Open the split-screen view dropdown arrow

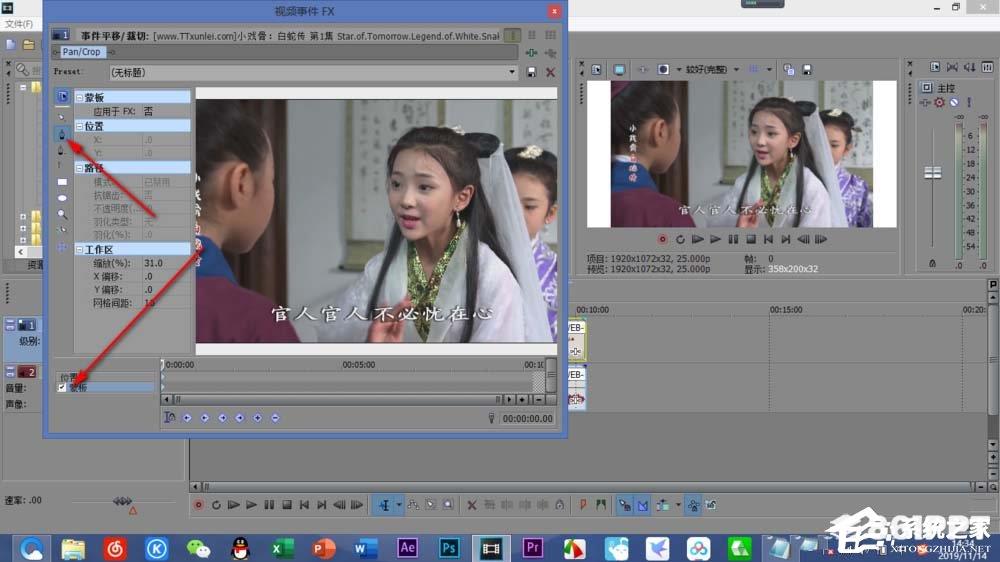[x=679, y=70]
